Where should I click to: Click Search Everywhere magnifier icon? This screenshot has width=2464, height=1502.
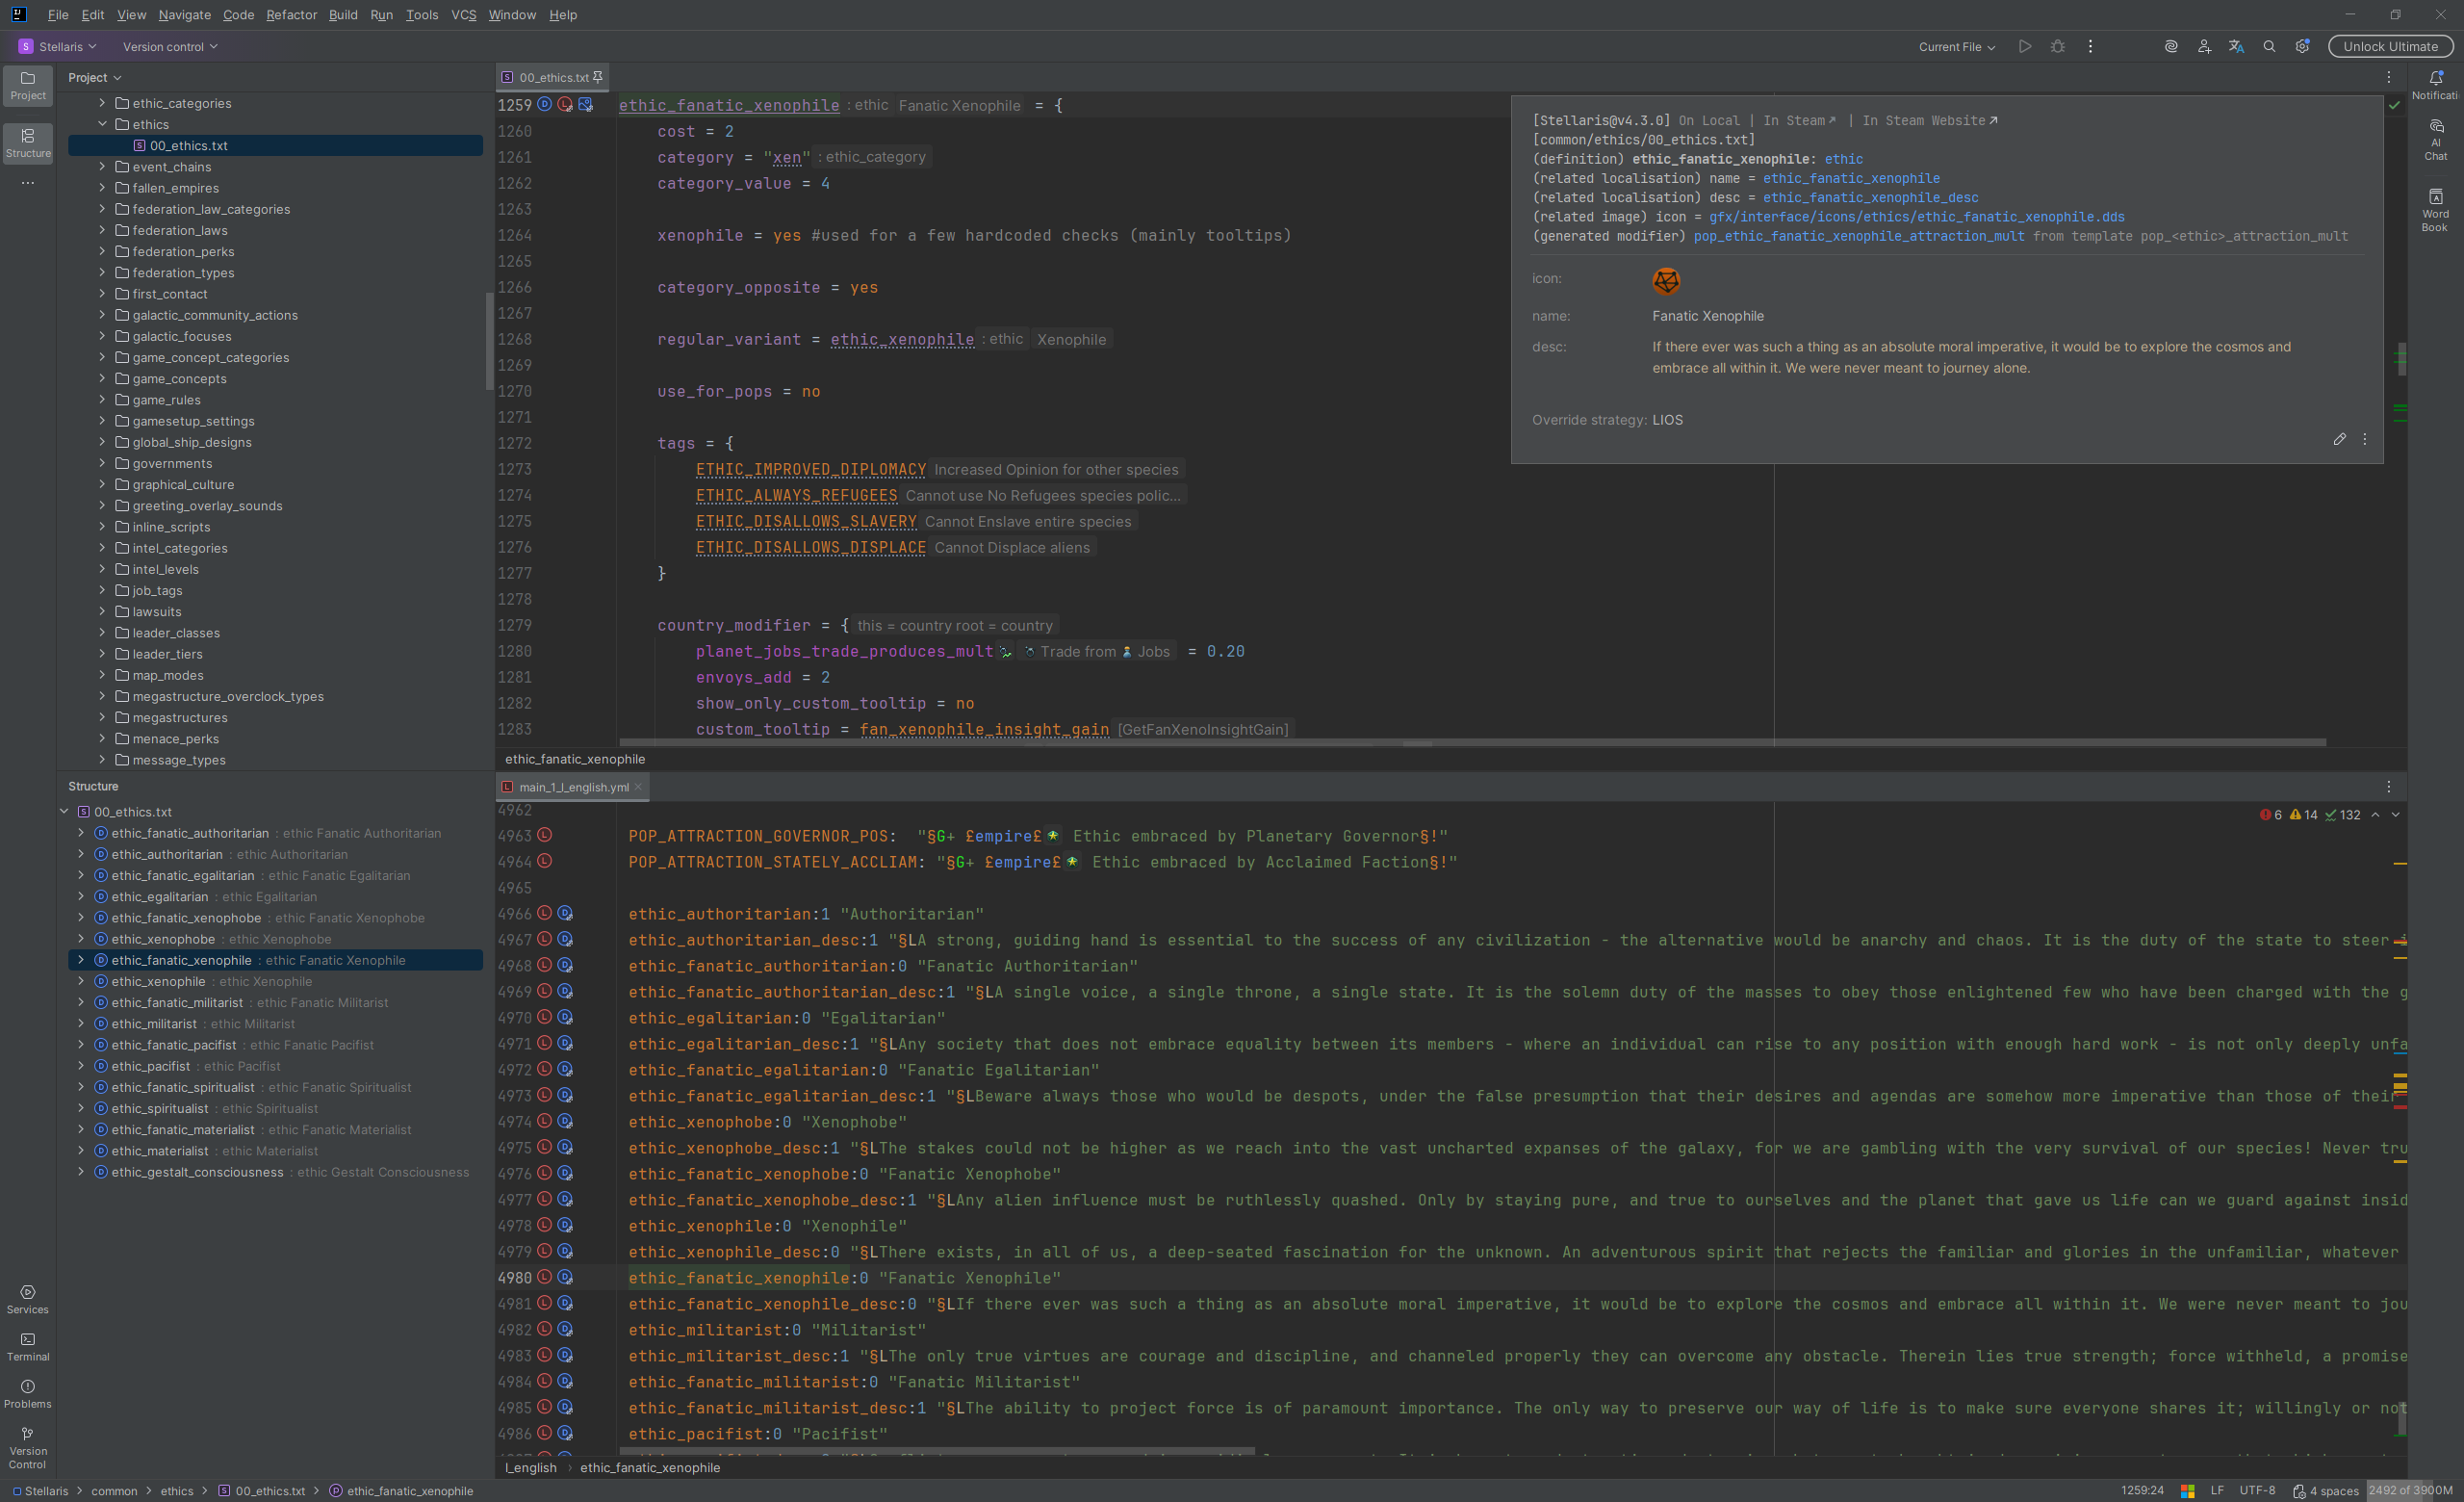click(2269, 47)
